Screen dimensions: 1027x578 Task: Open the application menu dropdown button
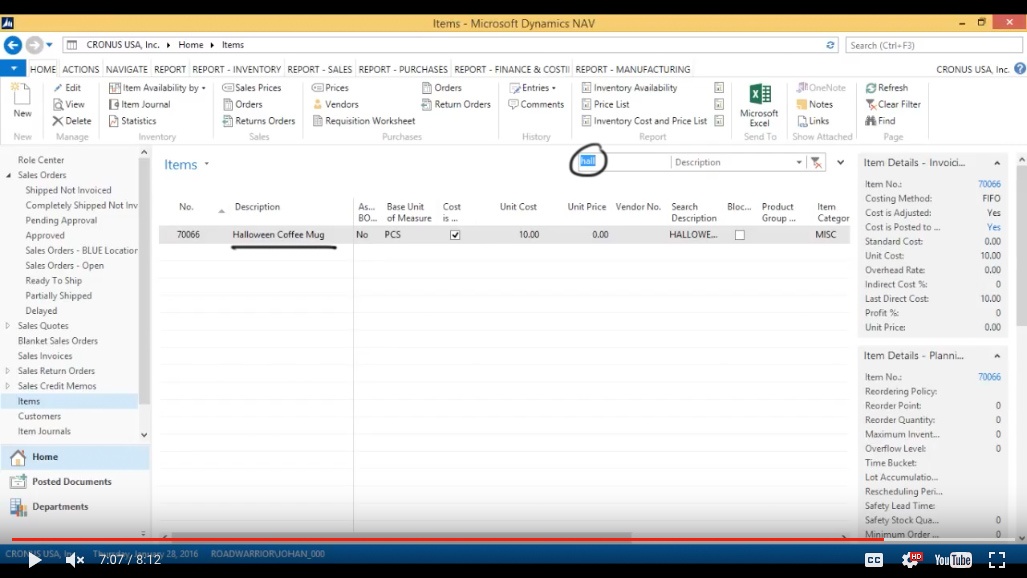point(13,68)
